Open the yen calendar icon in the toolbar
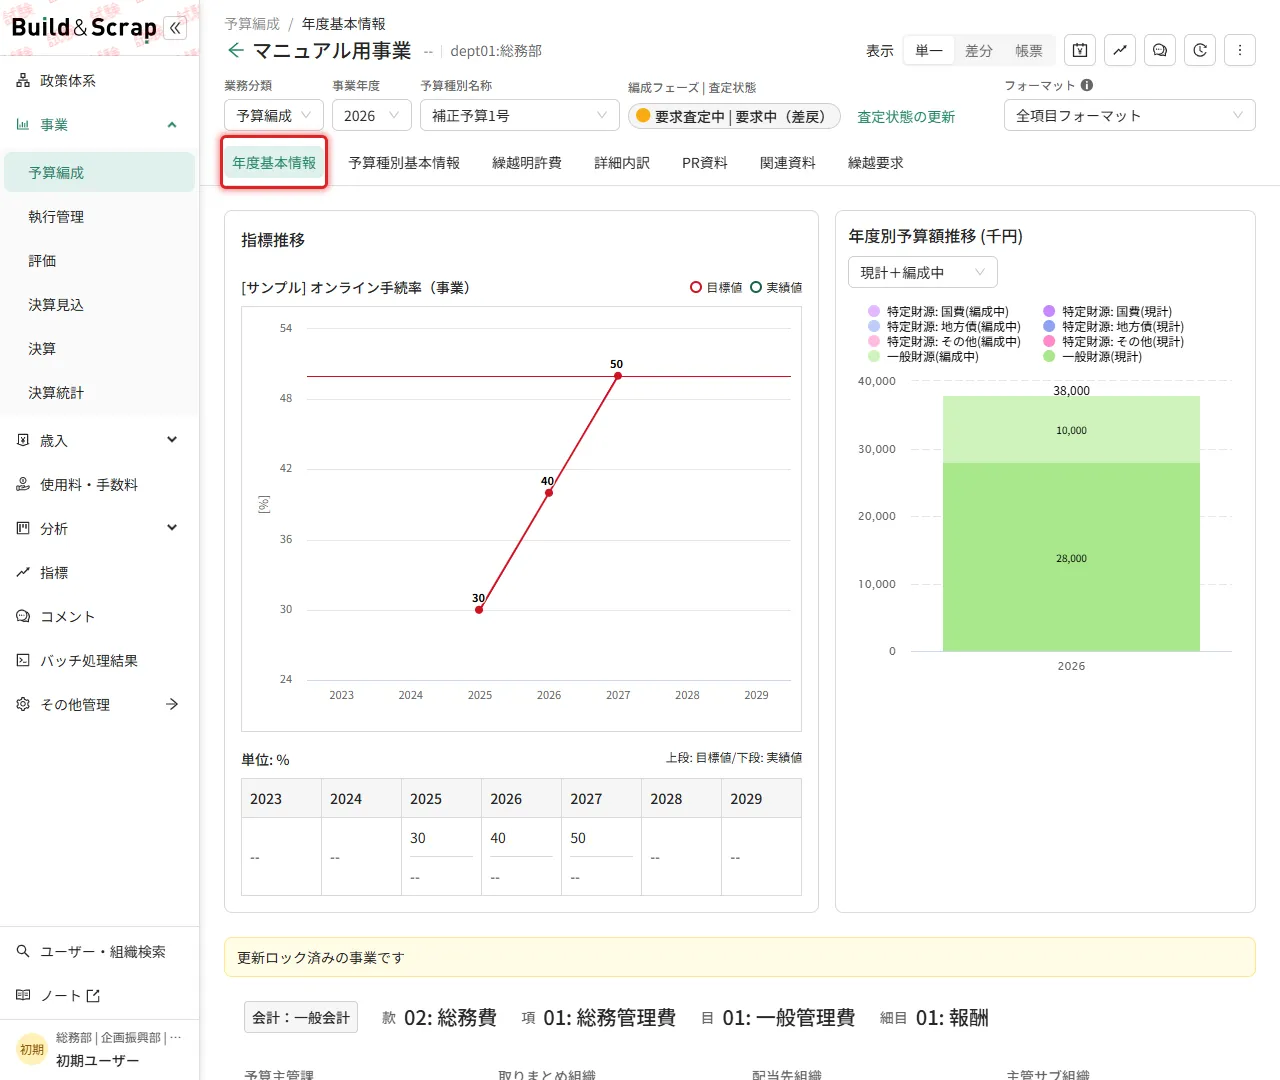Image resolution: width=1280 pixels, height=1080 pixels. pos(1080,50)
